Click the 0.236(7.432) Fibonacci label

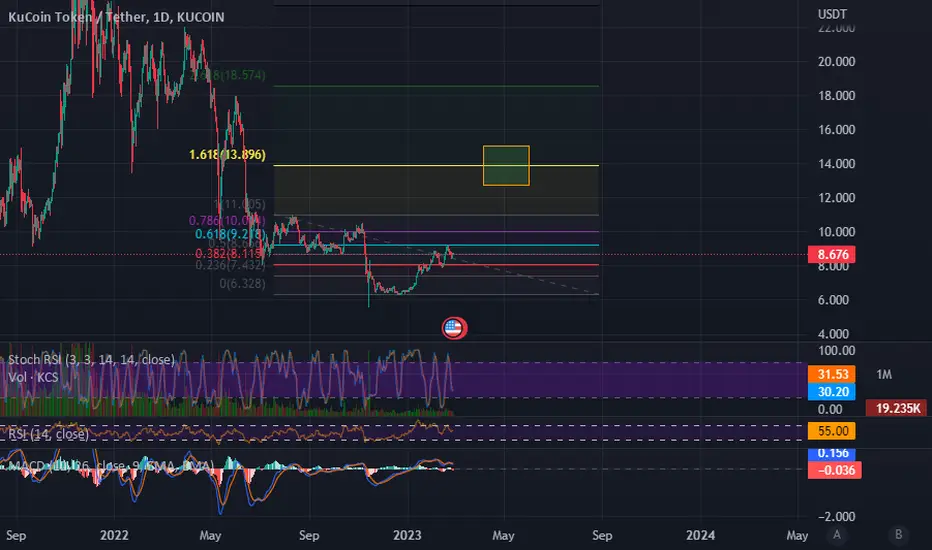coord(231,265)
